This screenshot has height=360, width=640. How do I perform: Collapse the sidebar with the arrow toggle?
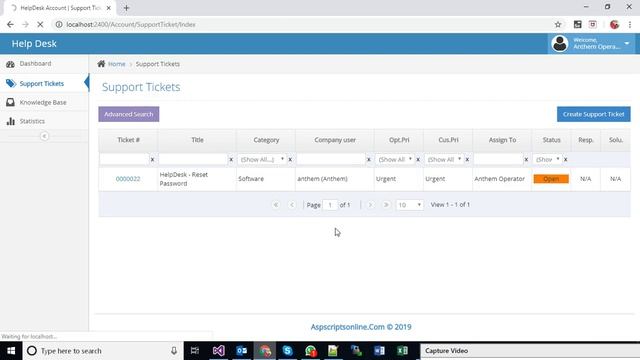coord(44,136)
